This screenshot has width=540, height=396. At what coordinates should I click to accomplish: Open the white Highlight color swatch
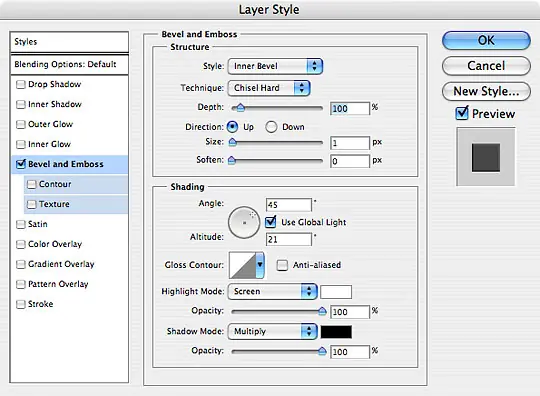[x=336, y=292]
